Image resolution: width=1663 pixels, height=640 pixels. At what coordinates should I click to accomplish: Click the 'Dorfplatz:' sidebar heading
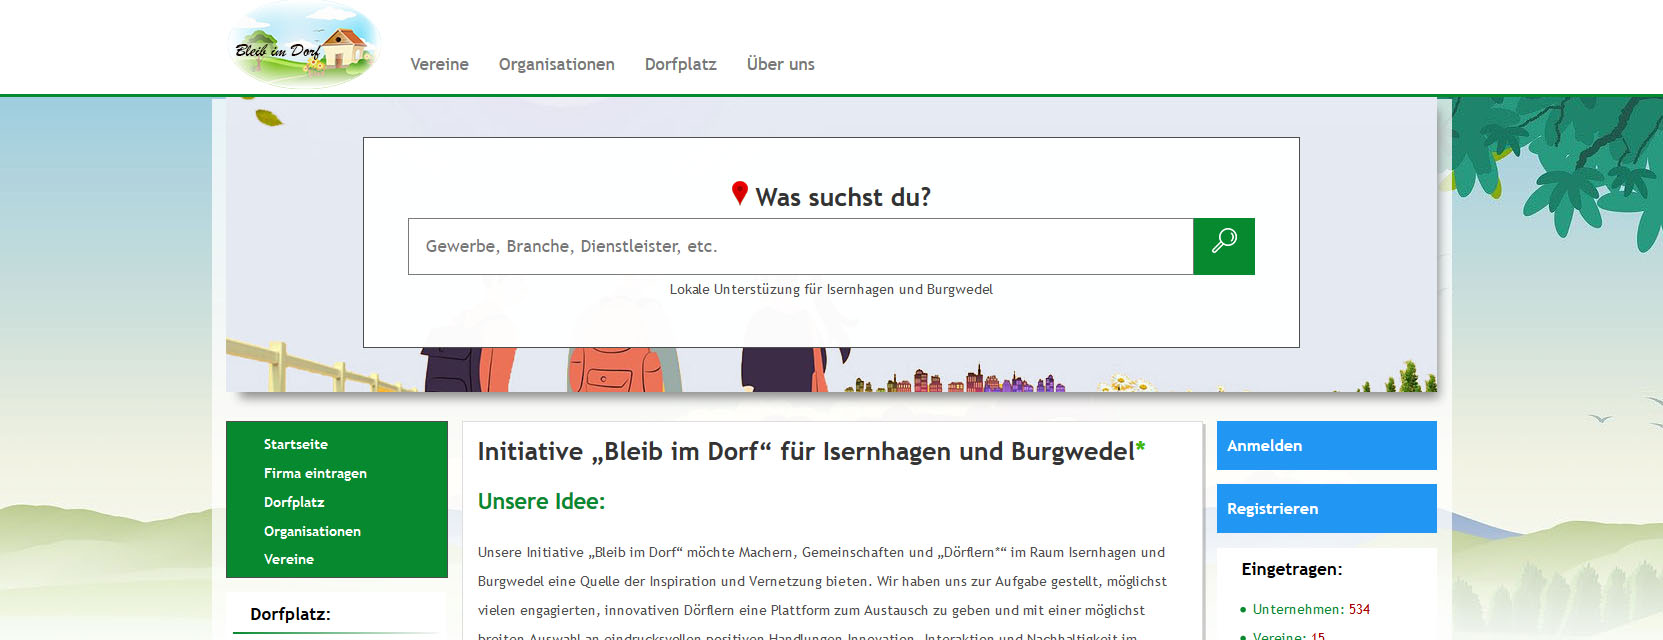click(x=290, y=614)
